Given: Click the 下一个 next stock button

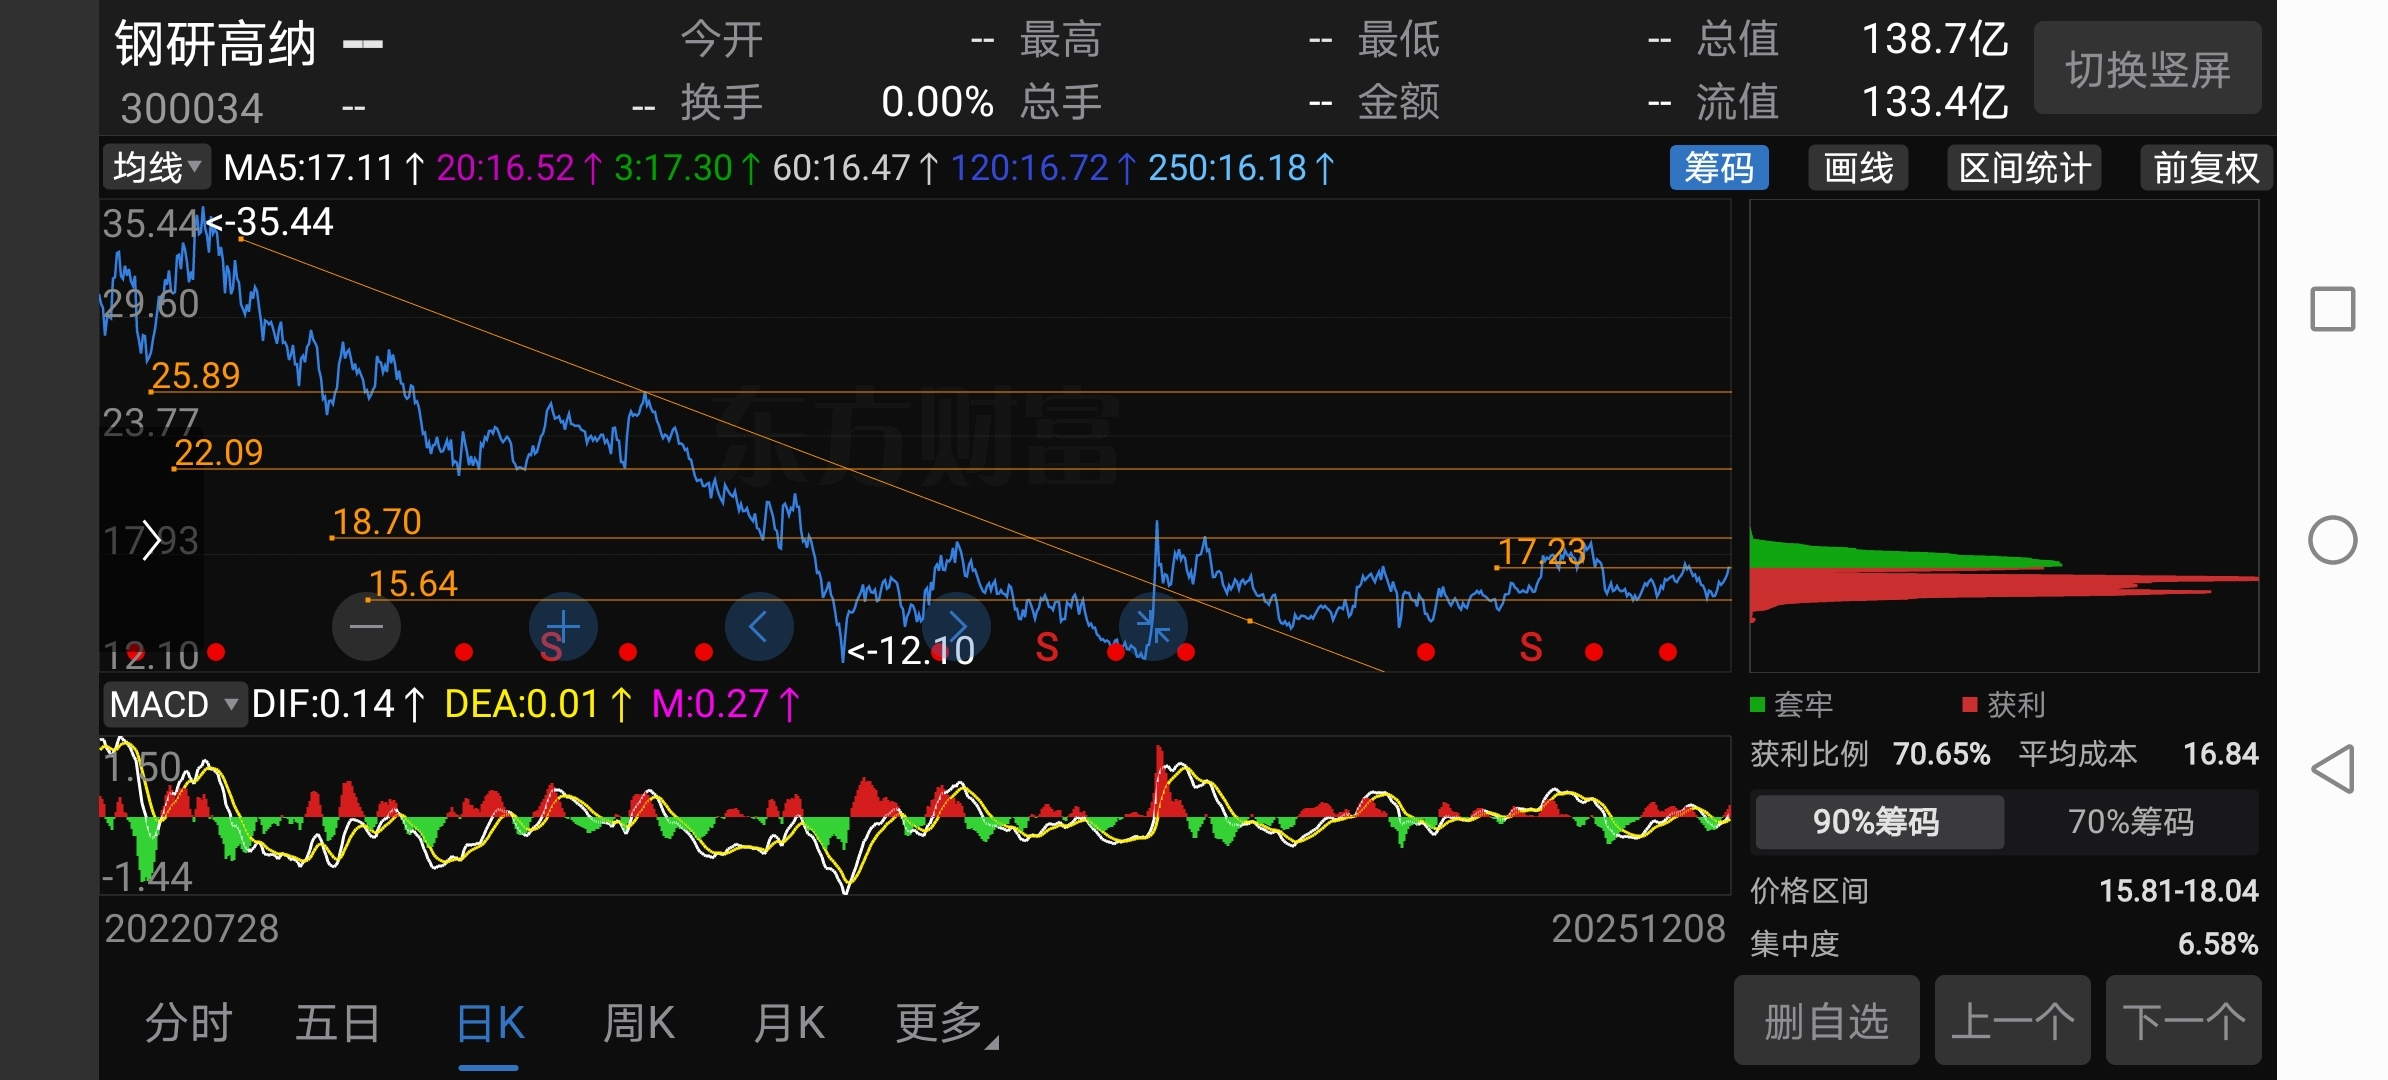Looking at the screenshot, I should (x=2182, y=1021).
